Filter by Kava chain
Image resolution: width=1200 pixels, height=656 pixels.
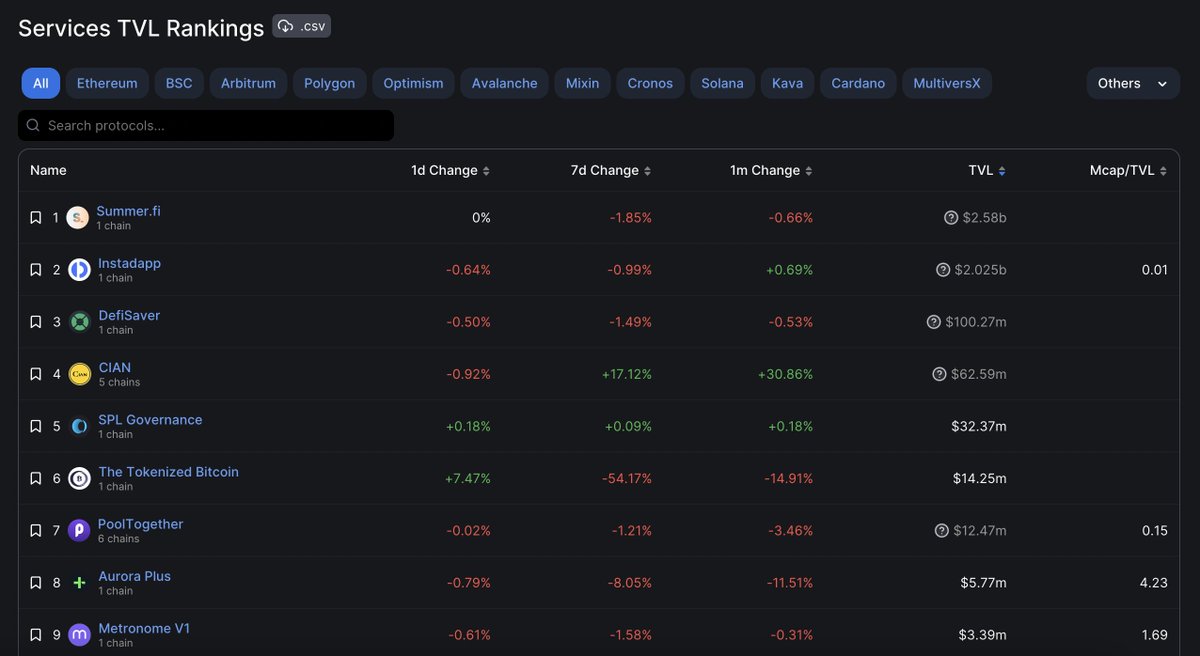click(788, 83)
